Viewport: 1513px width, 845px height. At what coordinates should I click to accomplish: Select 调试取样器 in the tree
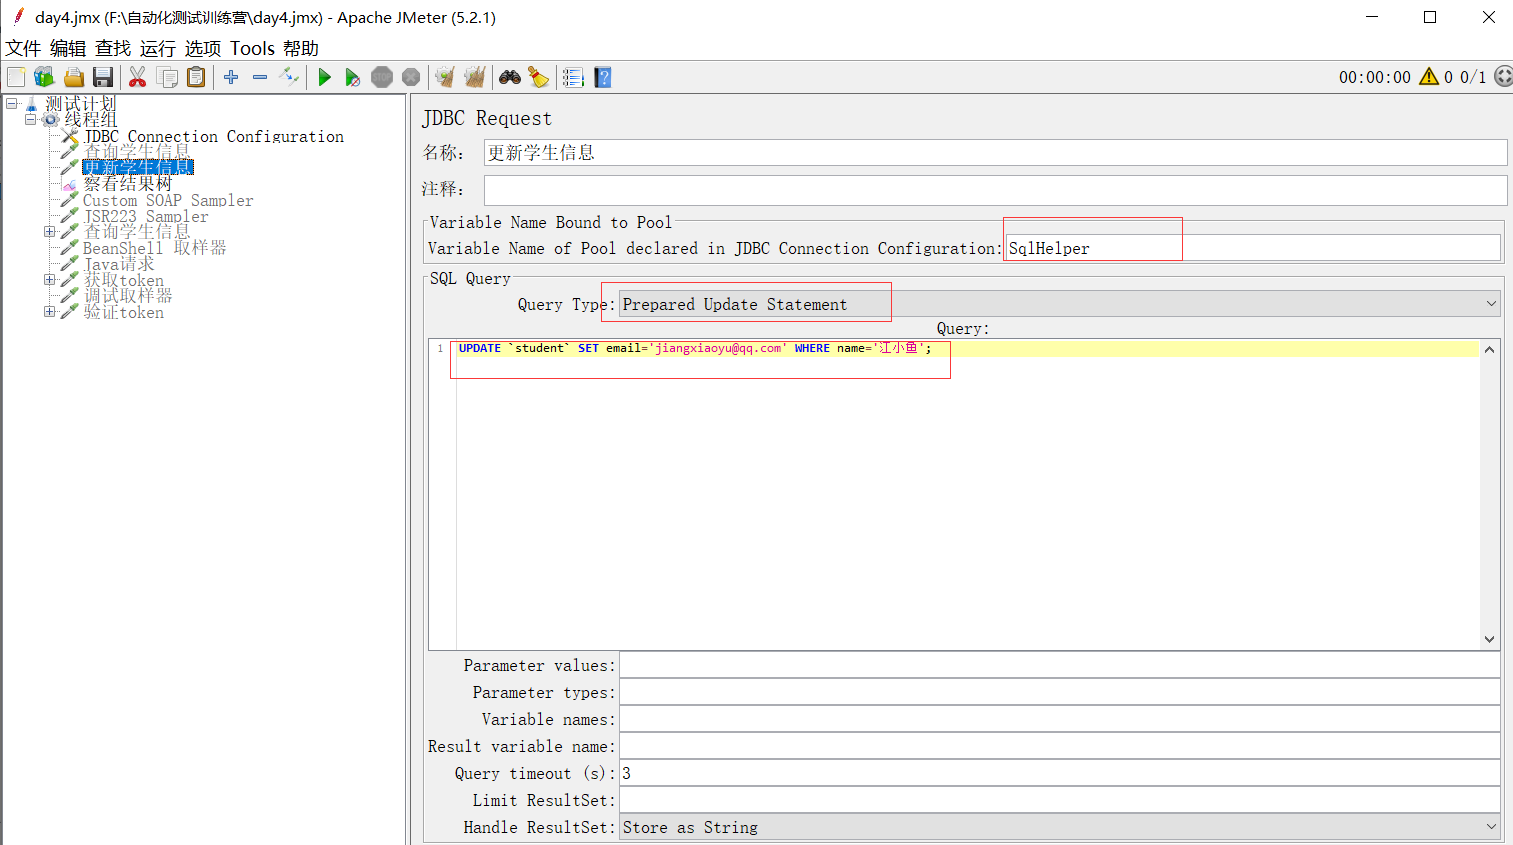pos(128,296)
